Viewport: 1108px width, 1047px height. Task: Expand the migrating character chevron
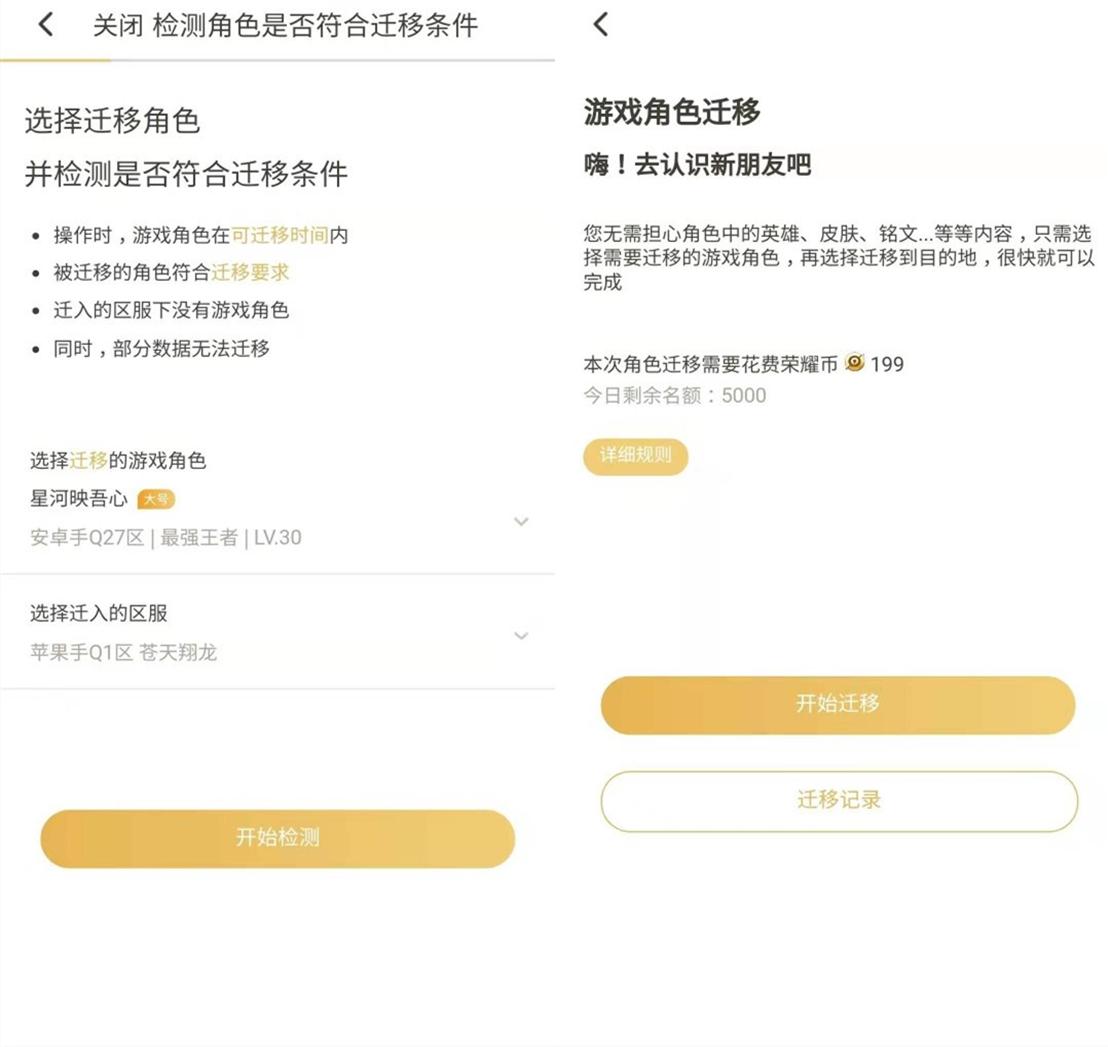[x=521, y=521]
